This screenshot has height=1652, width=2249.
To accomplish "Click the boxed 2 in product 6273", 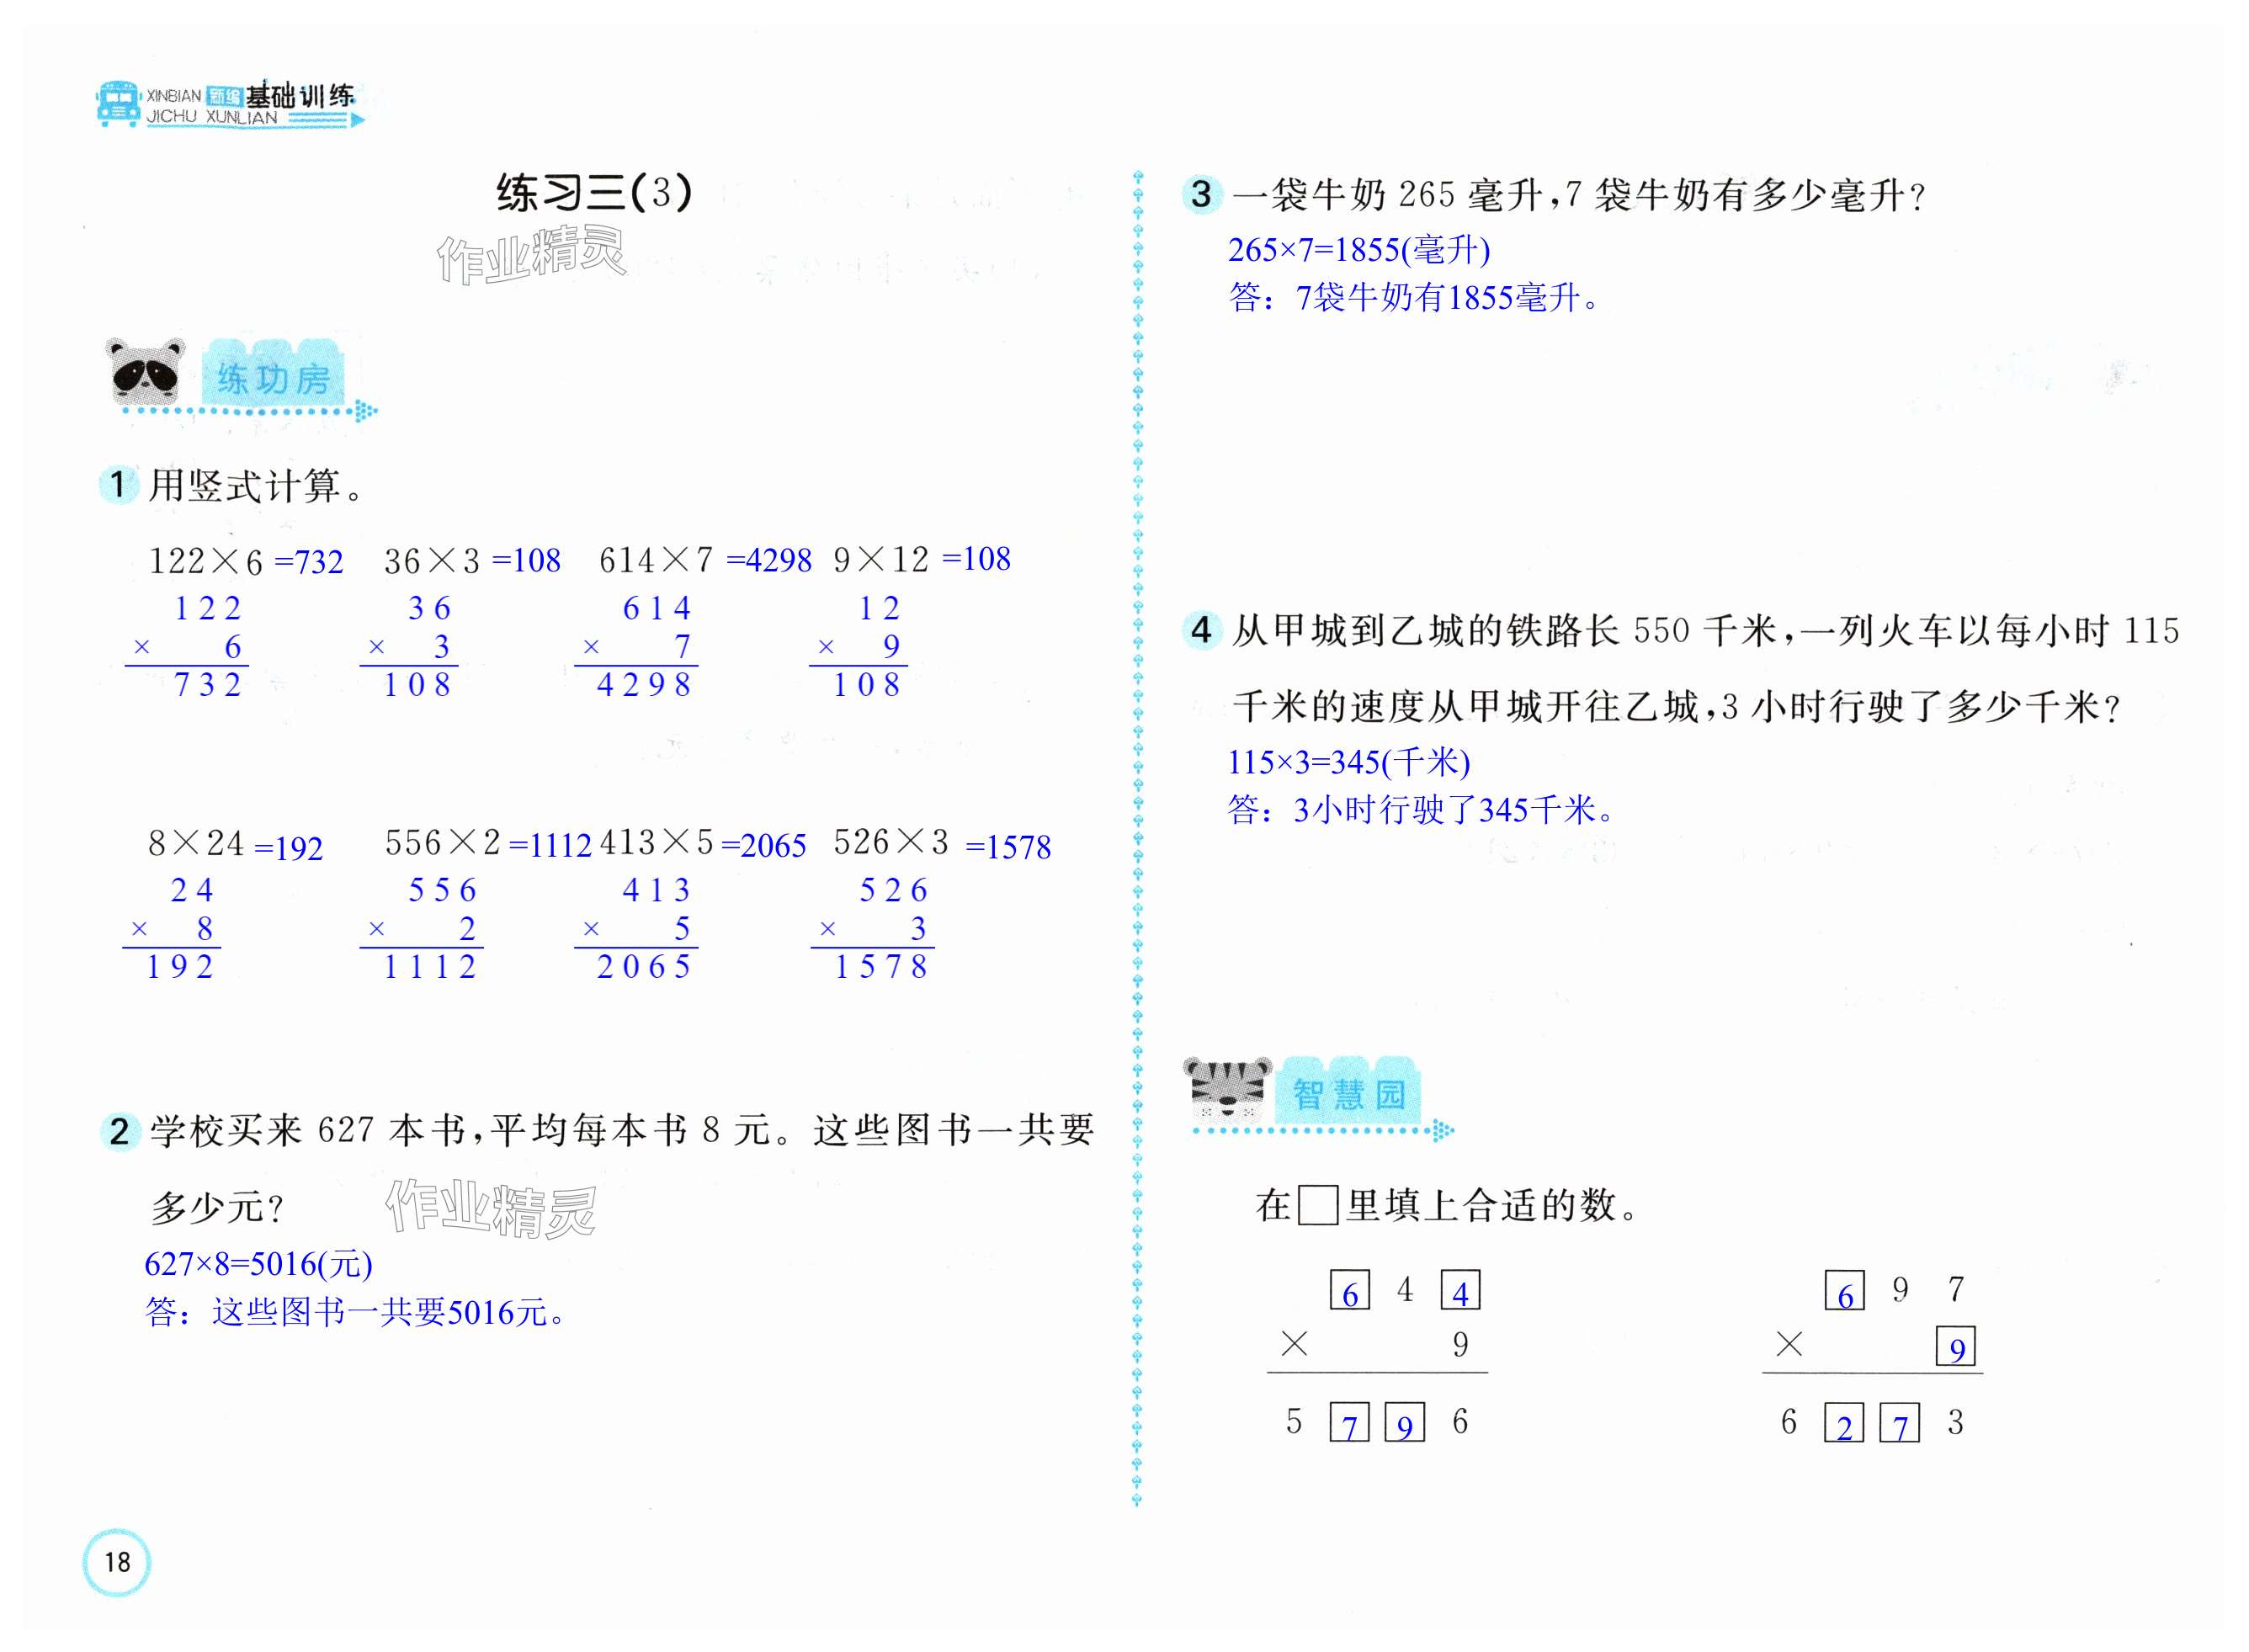I will 1844,1423.
